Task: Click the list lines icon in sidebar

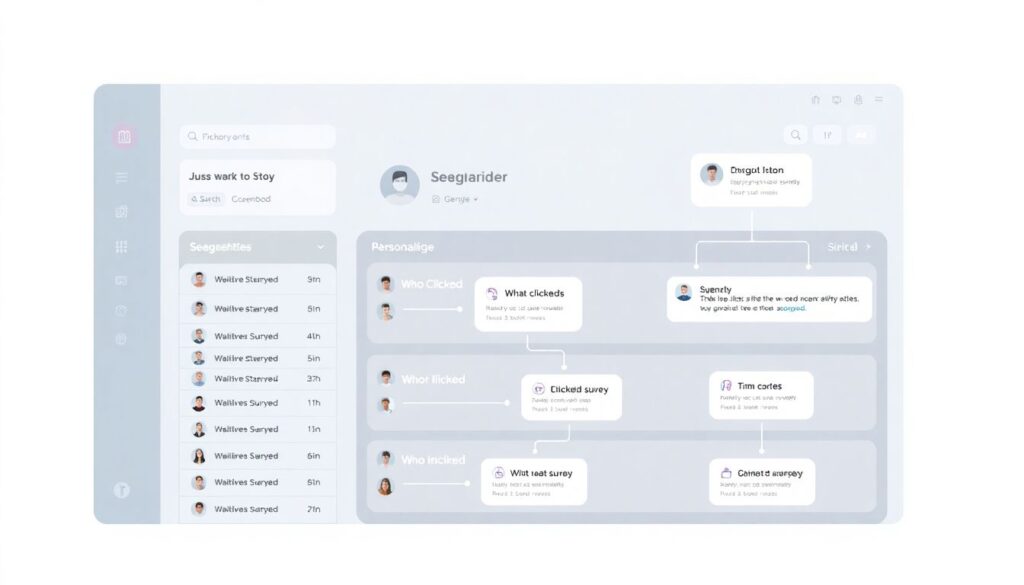Action: pos(122,178)
